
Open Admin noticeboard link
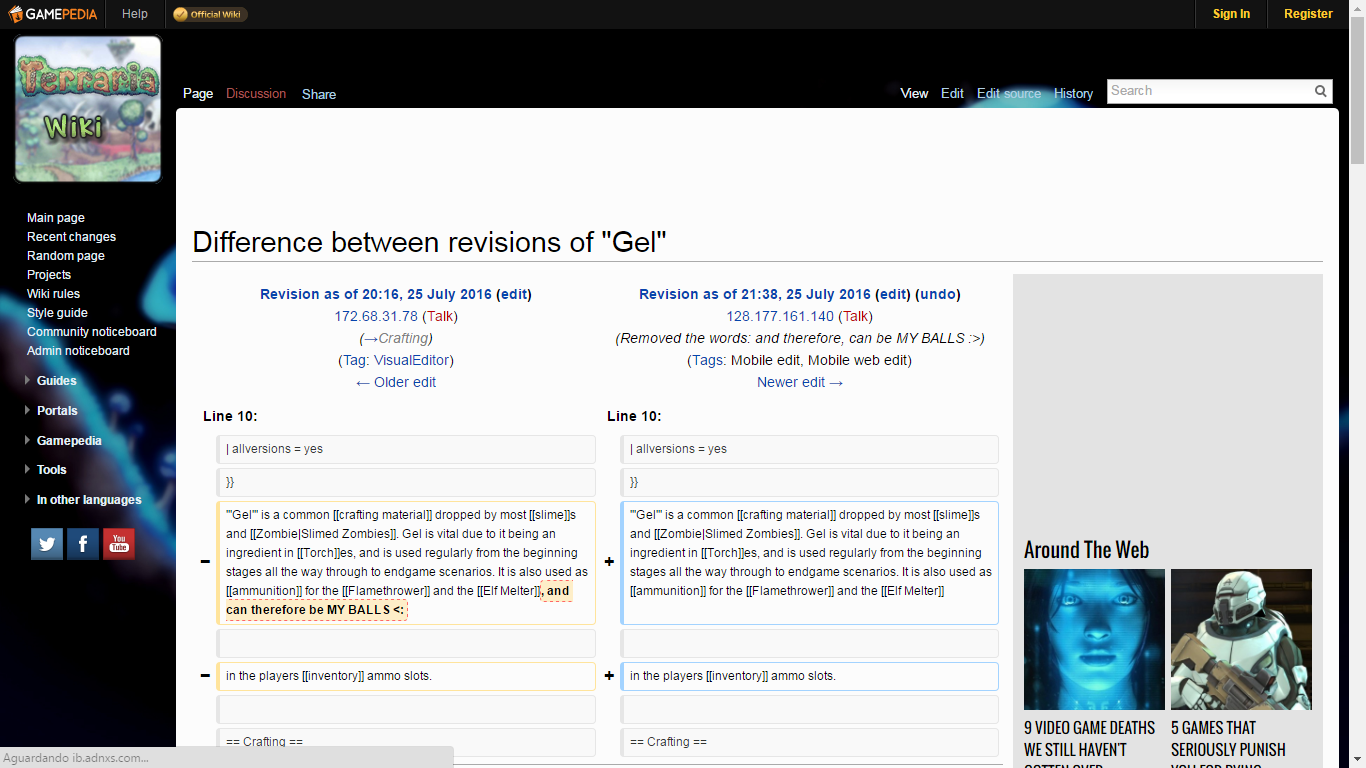78,351
